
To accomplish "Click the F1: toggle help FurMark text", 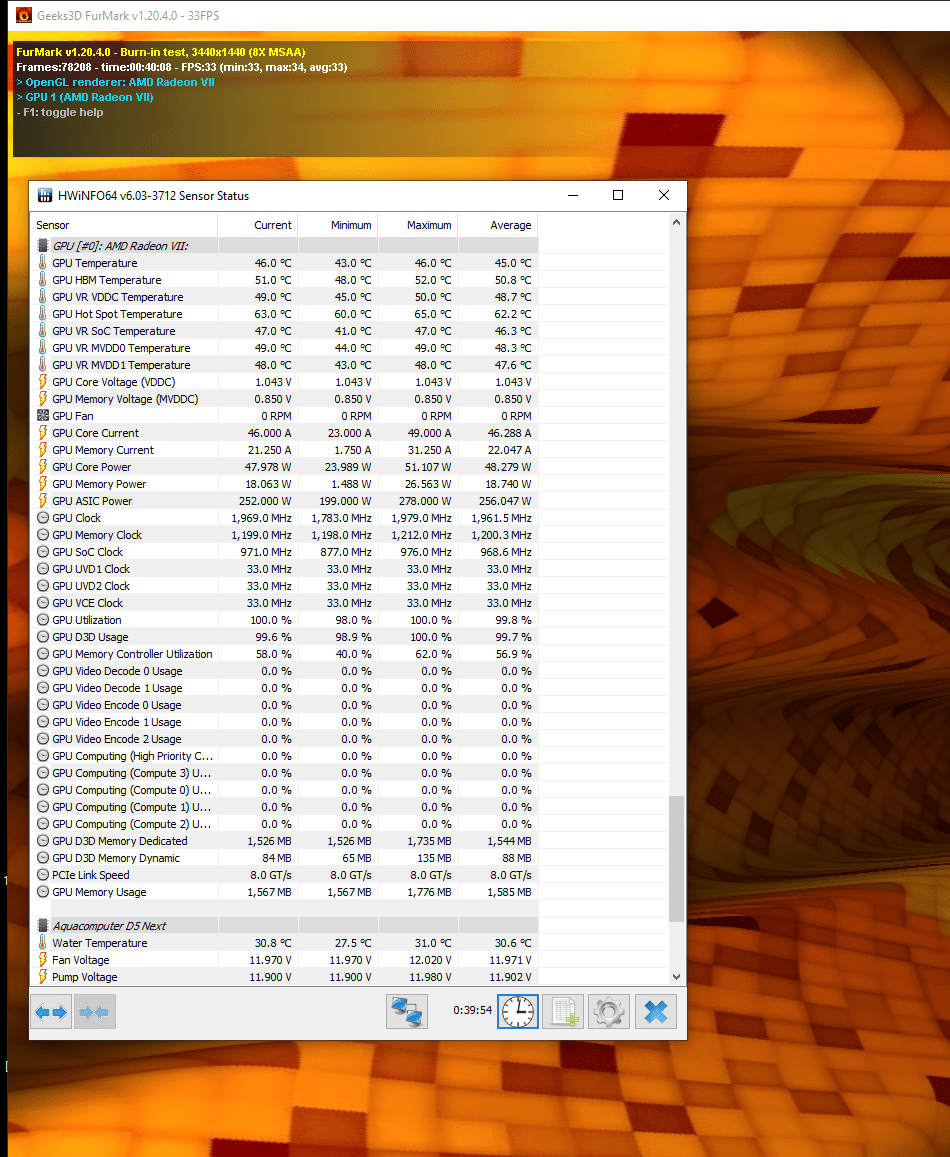I will [x=60, y=112].
